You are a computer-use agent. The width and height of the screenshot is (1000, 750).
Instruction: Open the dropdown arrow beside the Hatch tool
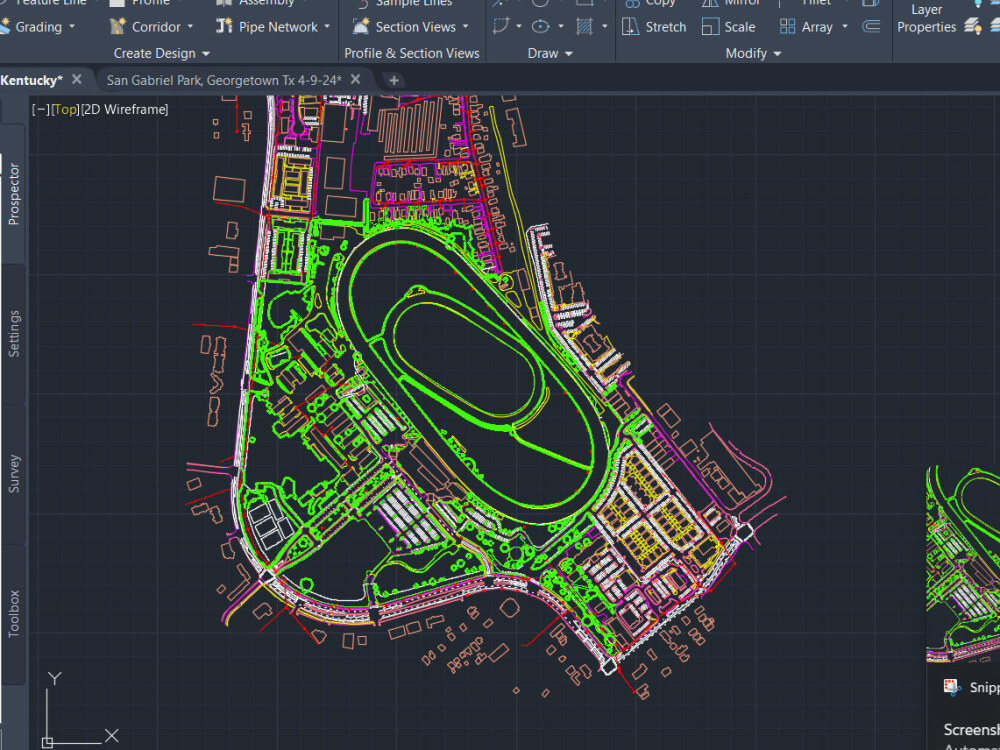[x=605, y=27]
